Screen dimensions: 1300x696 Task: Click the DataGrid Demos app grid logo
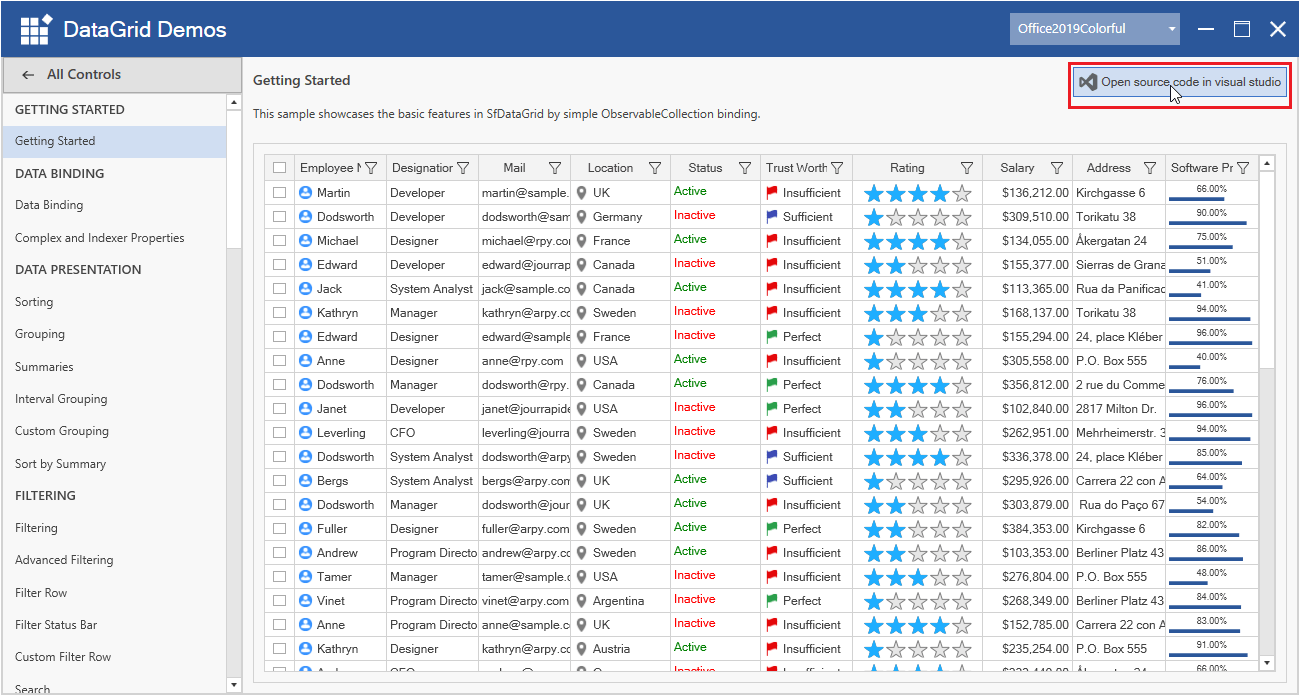click(35, 30)
